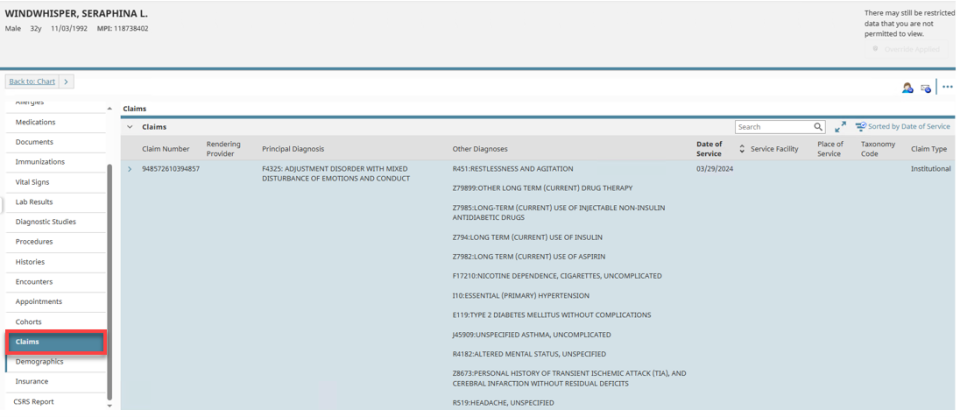This screenshot has height=417, width=960.
Task: Expand claim row 948572610394857
Action: click(x=129, y=169)
